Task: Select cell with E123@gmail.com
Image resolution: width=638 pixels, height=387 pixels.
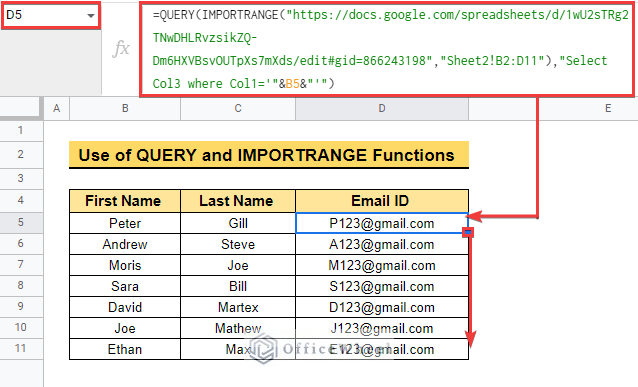Action: [x=382, y=349]
